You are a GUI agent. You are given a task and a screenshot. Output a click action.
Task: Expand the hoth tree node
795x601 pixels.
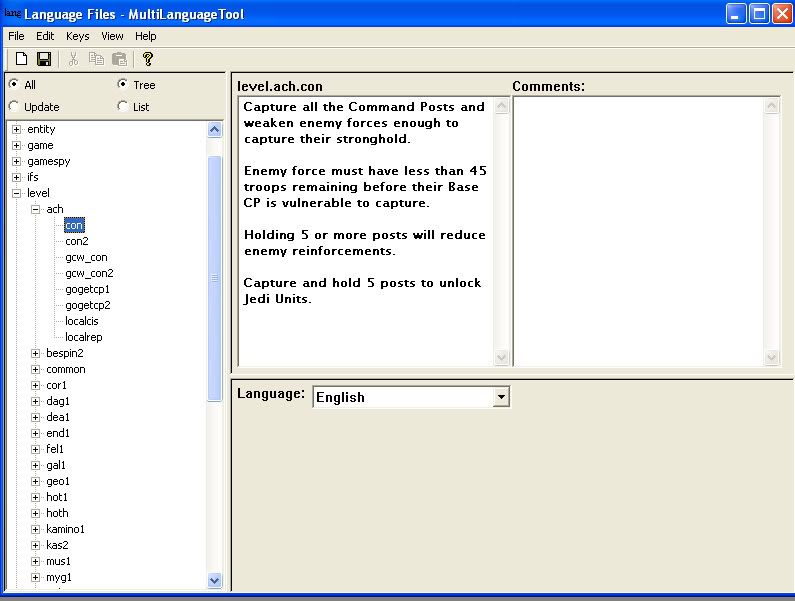coord(35,513)
